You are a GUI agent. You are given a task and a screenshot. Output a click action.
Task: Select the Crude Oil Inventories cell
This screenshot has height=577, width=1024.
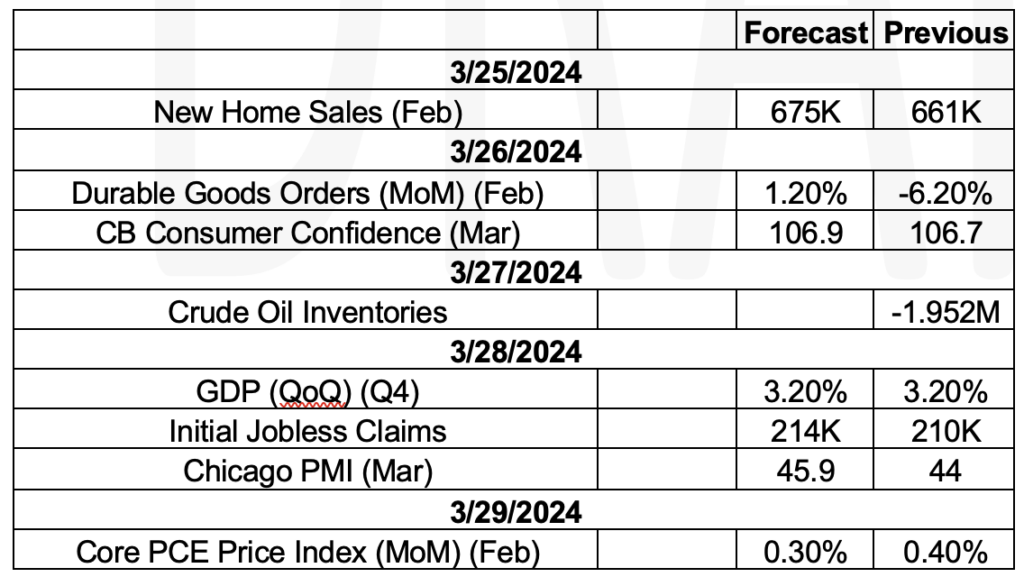coord(306,311)
